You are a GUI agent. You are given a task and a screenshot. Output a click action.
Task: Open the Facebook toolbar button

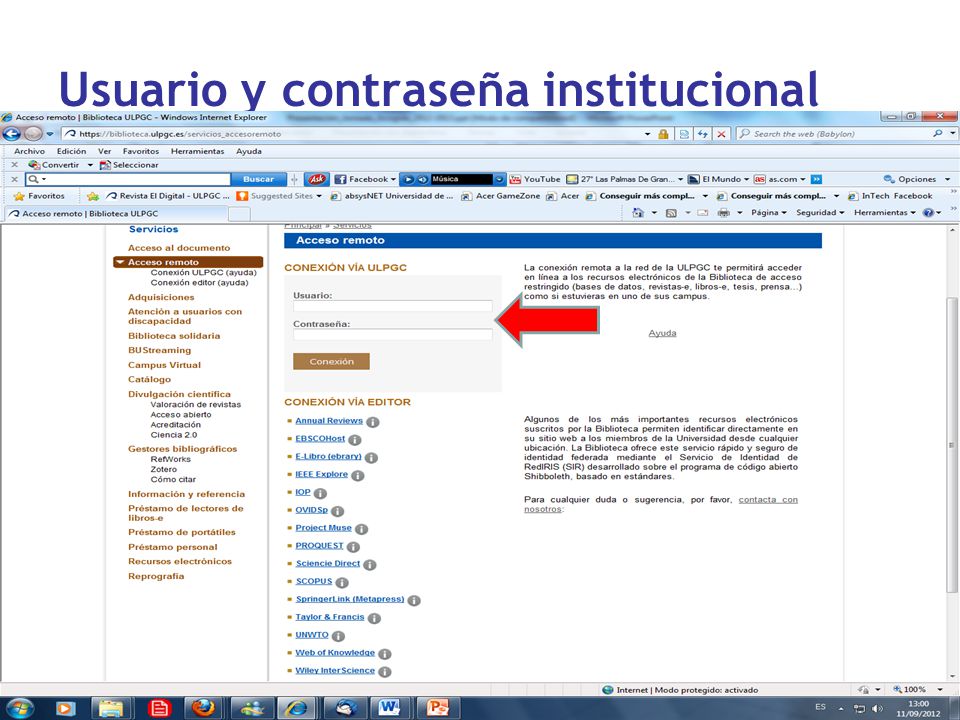pyautogui.click(x=365, y=179)
